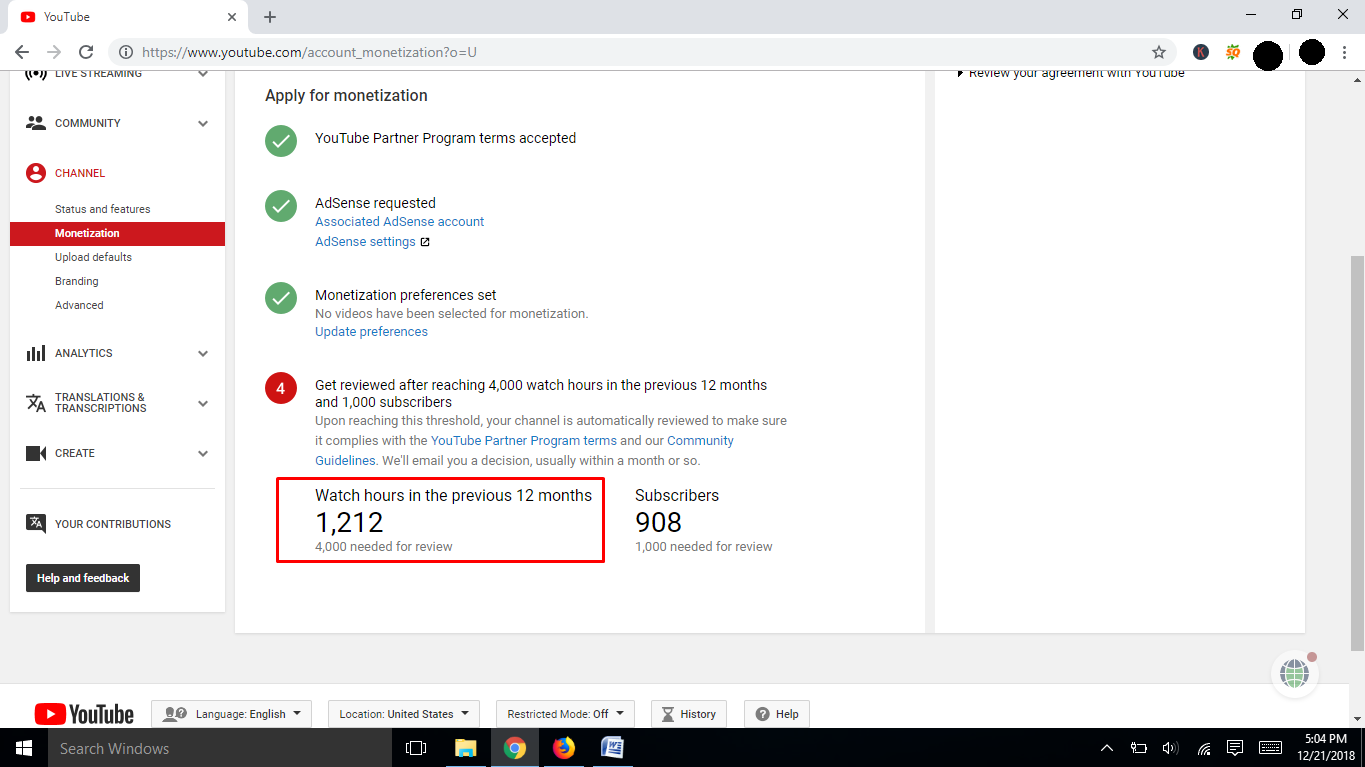Expand the Live Streaming sidebar section
Viewport: 1365px width, 767px height.
(203, 73)
